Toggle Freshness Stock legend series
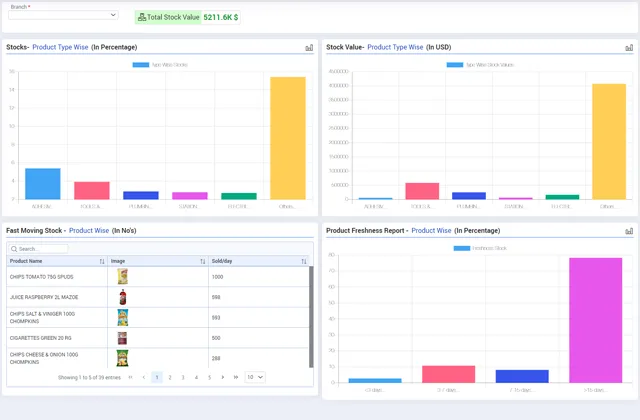The width and height of the screenshot is (640, 420). click(x=481, y=248)
